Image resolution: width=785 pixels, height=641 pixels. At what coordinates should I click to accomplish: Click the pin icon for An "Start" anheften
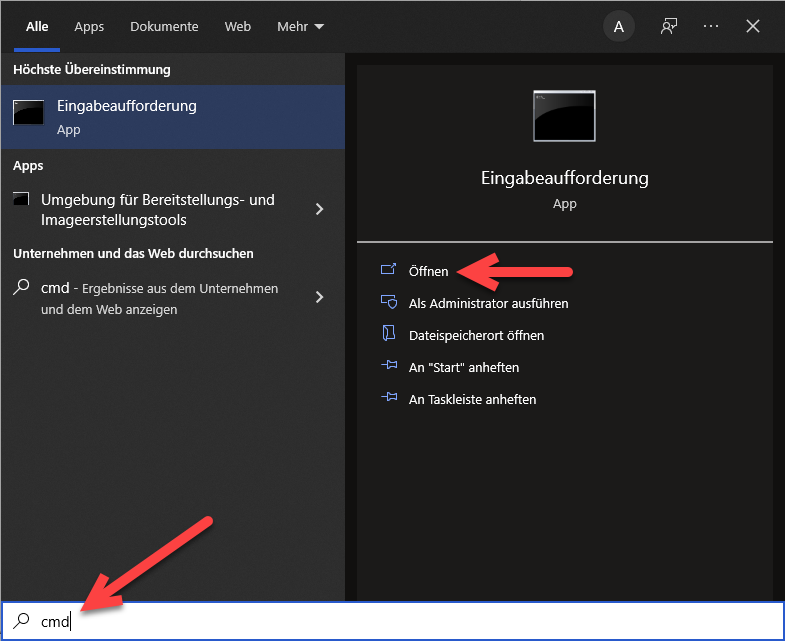click(389, 367)
